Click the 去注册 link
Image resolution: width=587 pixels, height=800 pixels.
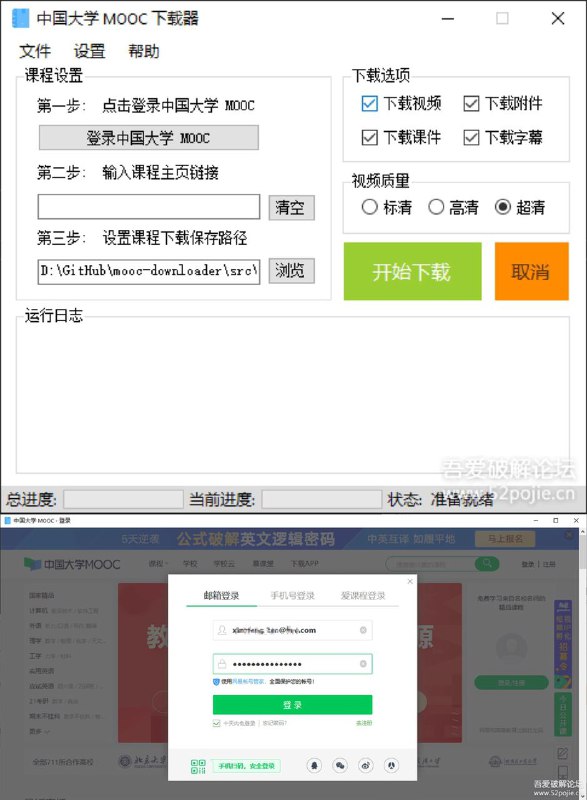coord(364,723)
